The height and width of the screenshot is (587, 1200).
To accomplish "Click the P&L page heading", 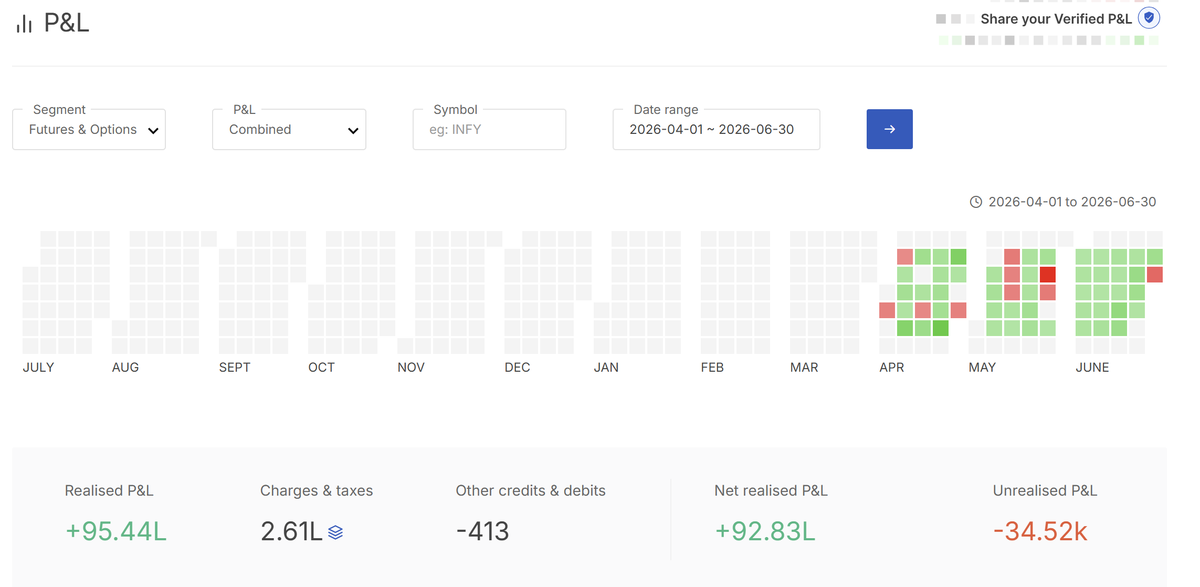I will 66,23.
